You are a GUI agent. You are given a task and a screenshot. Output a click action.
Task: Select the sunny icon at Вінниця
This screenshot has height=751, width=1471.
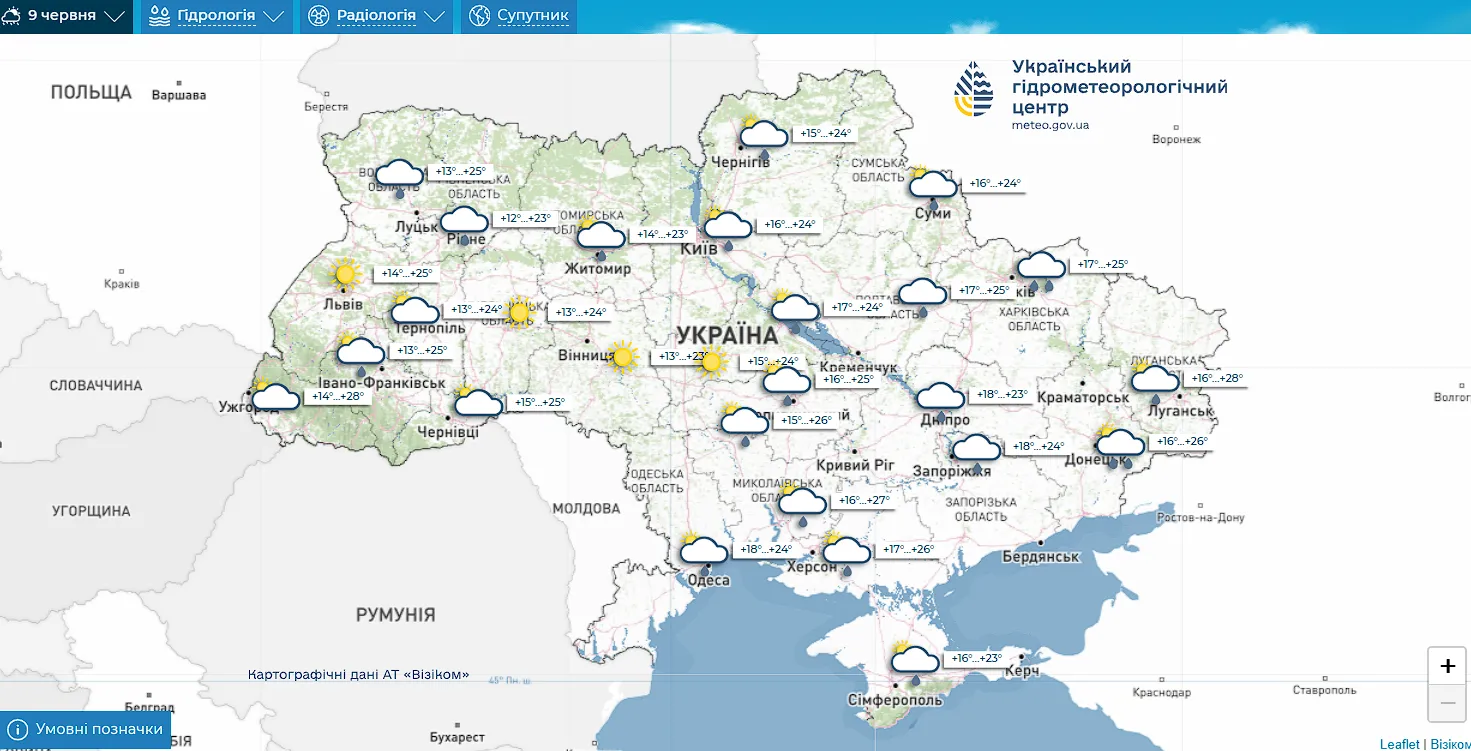tap(623, 356)
